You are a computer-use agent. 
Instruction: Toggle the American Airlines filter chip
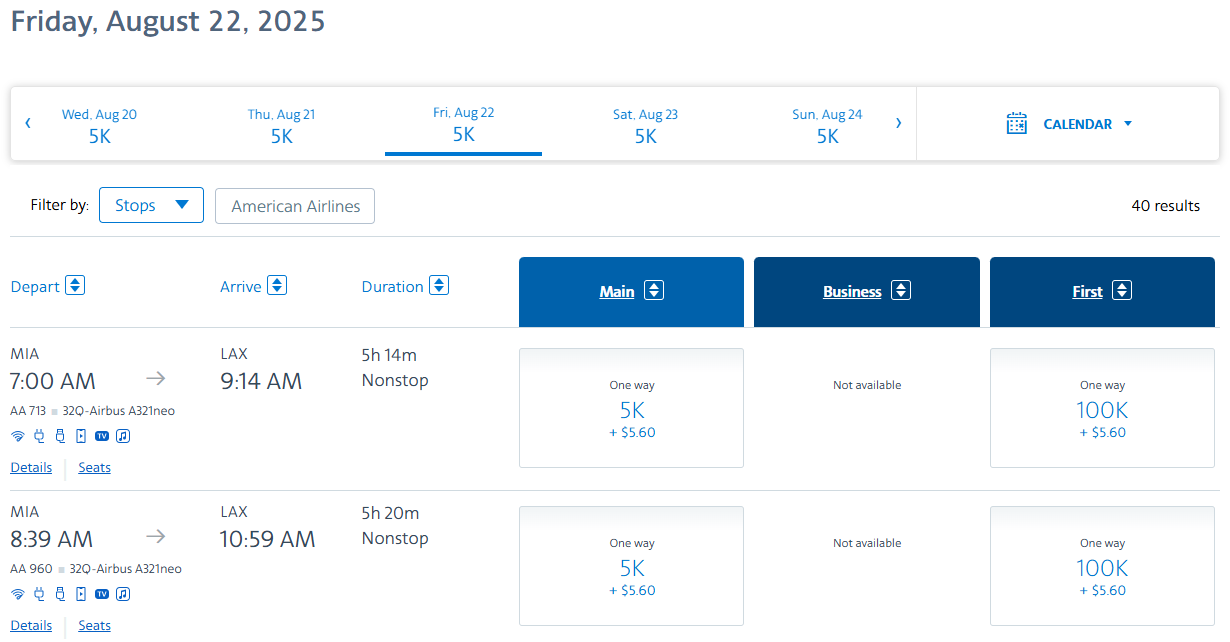click(x=294, y=205)
